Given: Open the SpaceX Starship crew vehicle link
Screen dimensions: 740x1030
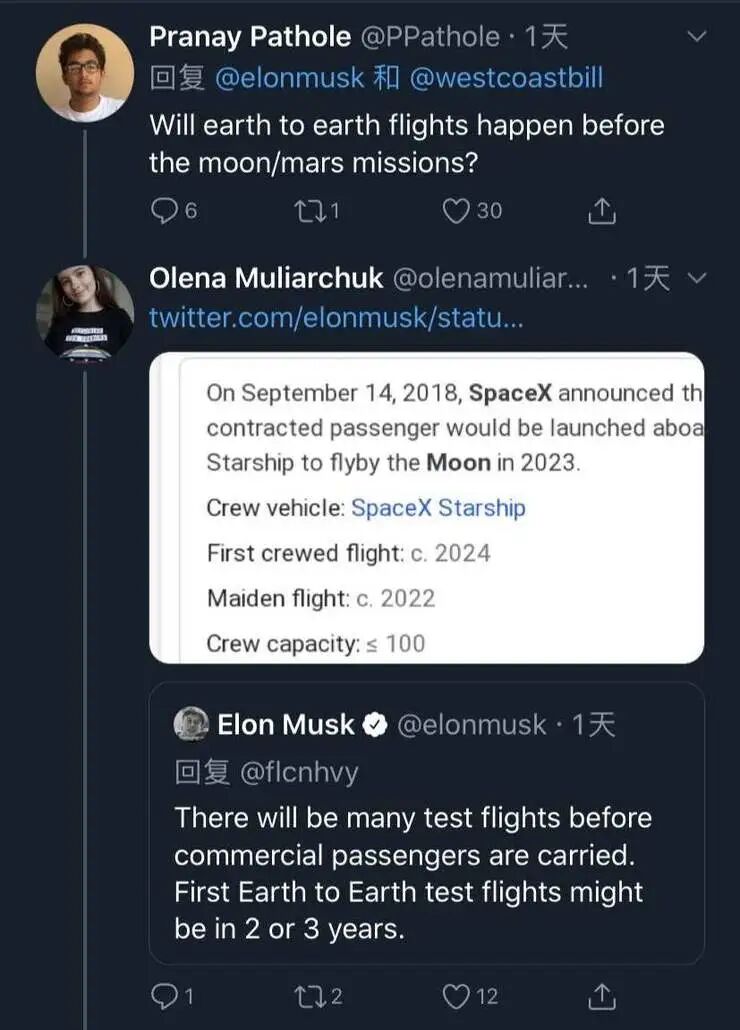Looking at the screenshot, I should pos(438,508).
